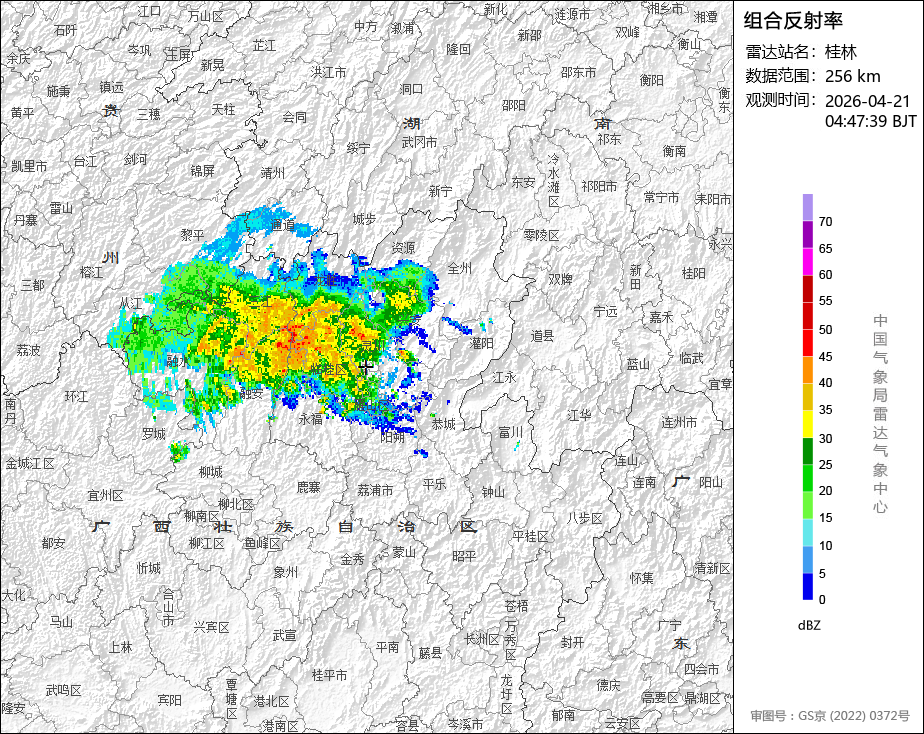Click the 全州 label on the map
This screenshot has width=924, height=734.
[460, 269]
